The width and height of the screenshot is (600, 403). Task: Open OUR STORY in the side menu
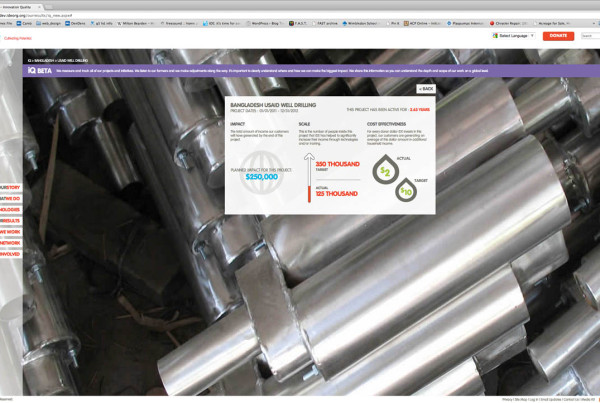click(10, 188)
